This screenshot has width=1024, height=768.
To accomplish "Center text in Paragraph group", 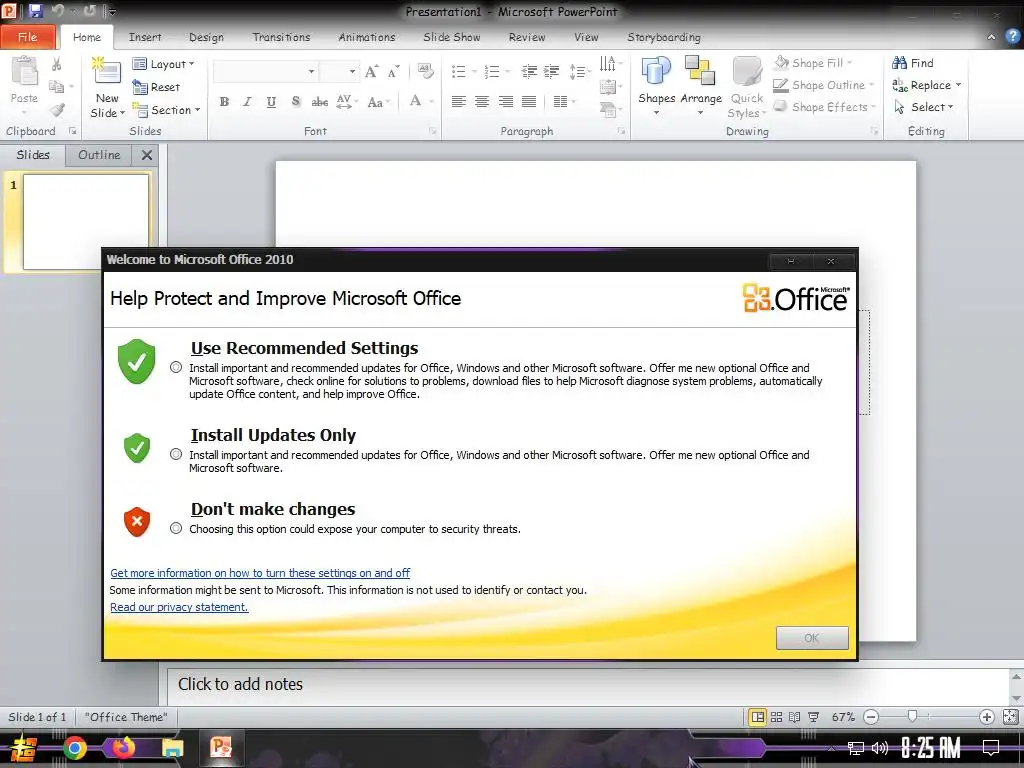I will tap(482, 102).
